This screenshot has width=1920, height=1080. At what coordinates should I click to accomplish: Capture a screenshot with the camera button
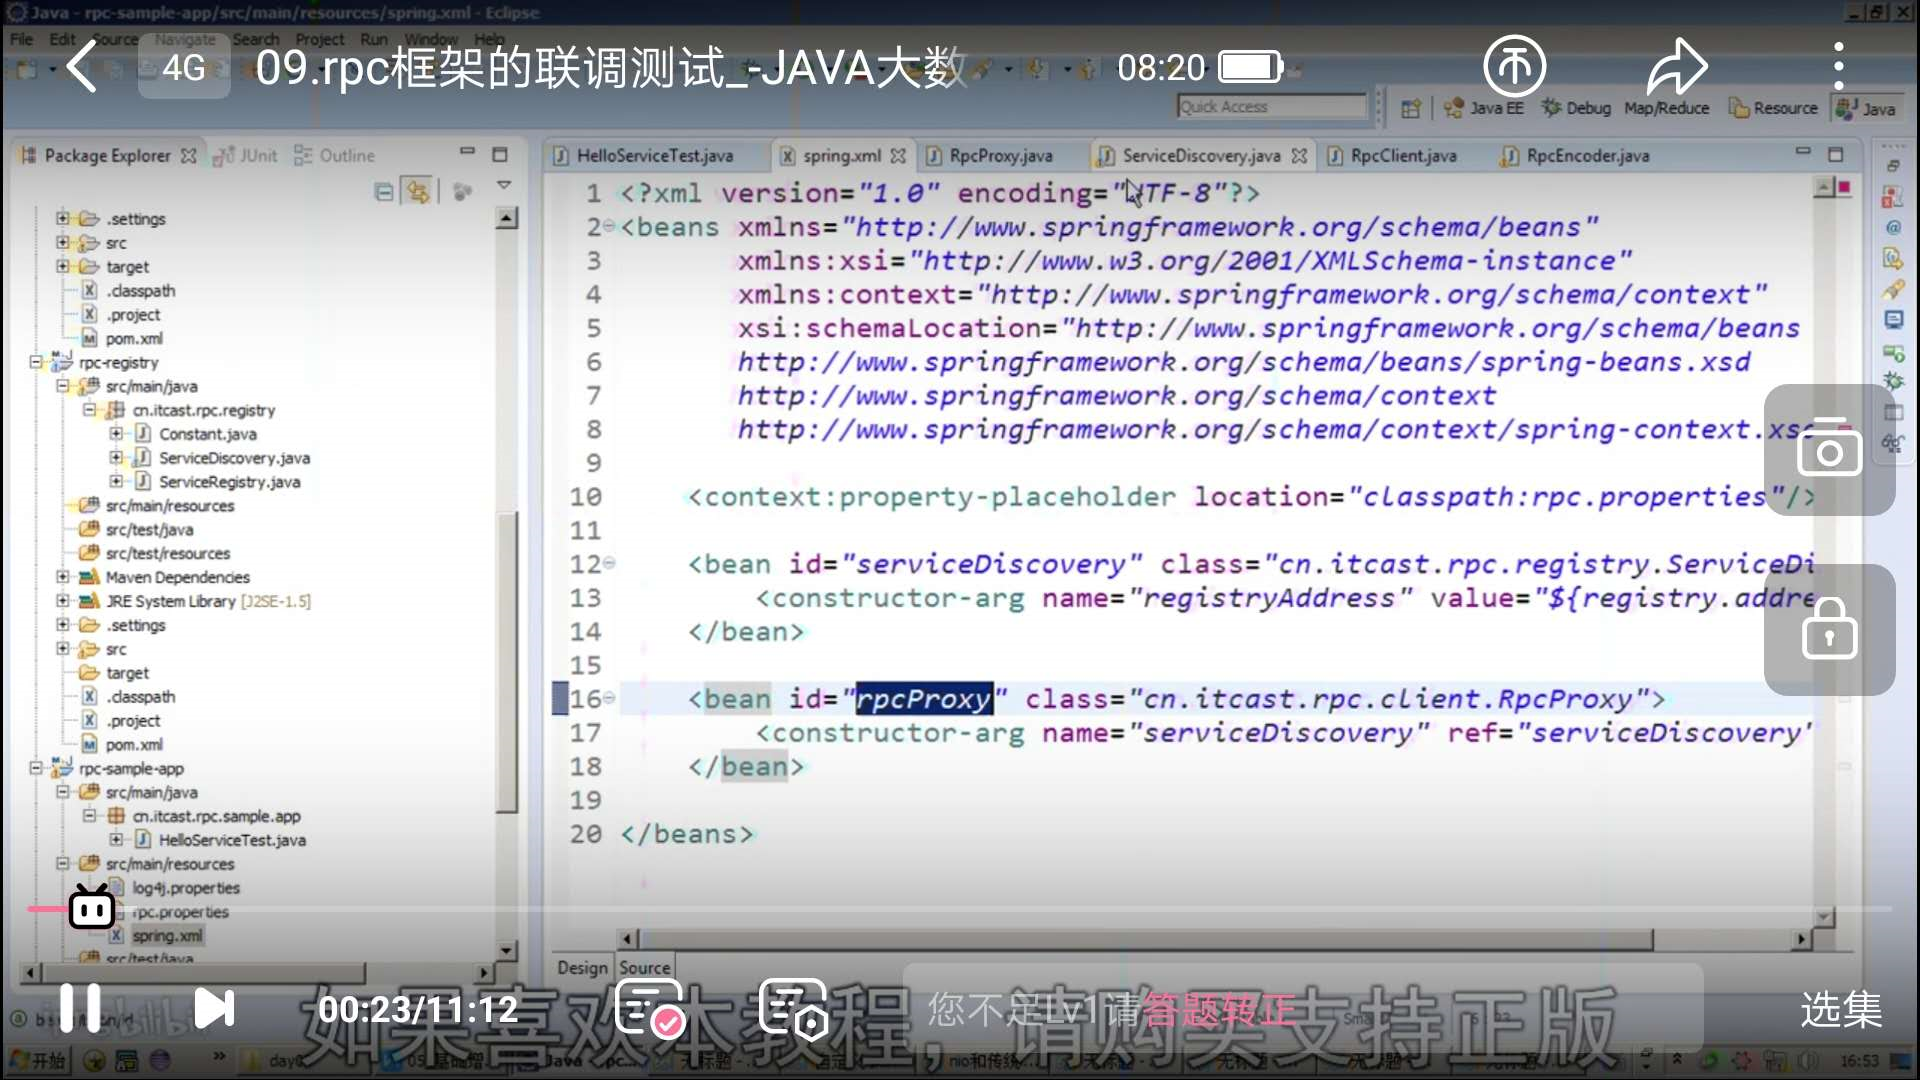coord(1829,450)
